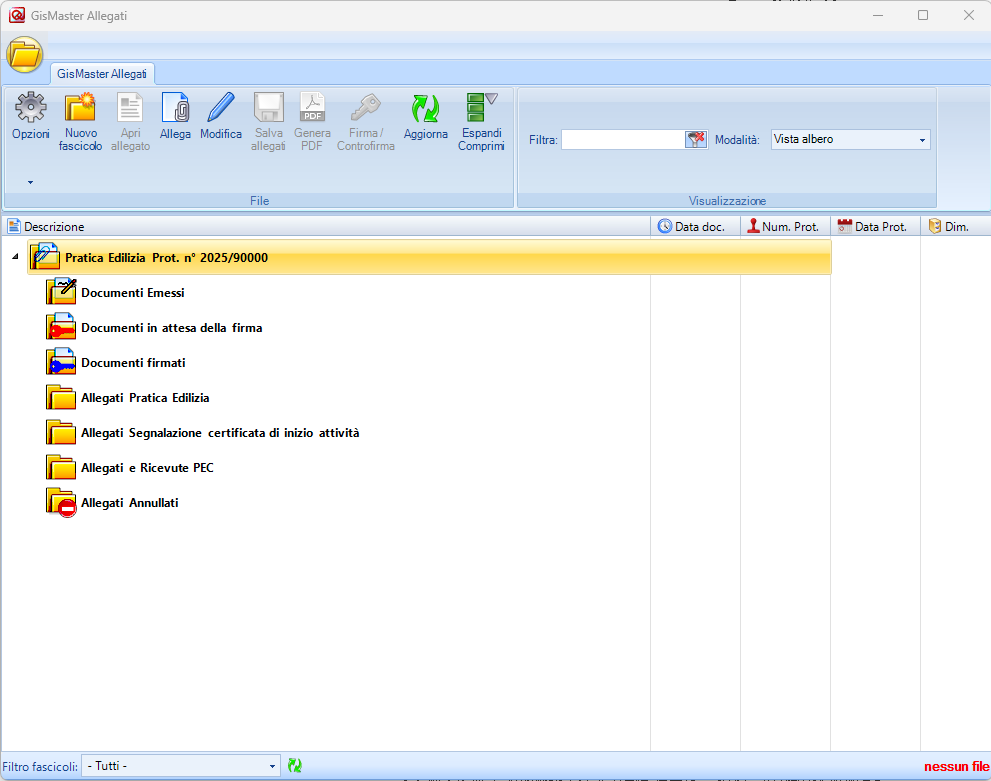The height and width of the screenshot is (781, 991).
Task: Open the Allegati Annullati folder
Action: [129, 503]
